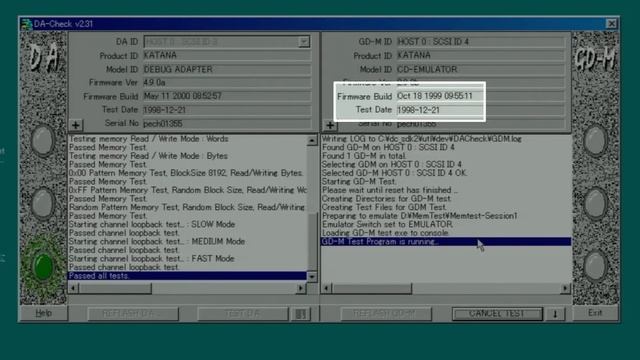This screenshot has width=640, height=360.
Task: Click the bottom gray indicator light on GD-M side
Action: pos(596,266)
